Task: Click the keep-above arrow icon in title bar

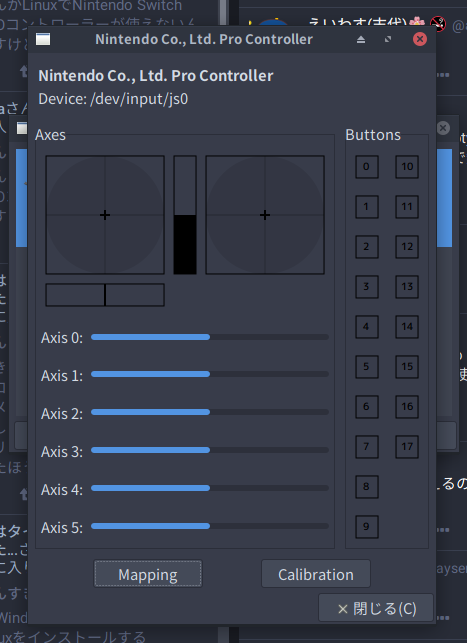Action: click(x=361, y=39)
